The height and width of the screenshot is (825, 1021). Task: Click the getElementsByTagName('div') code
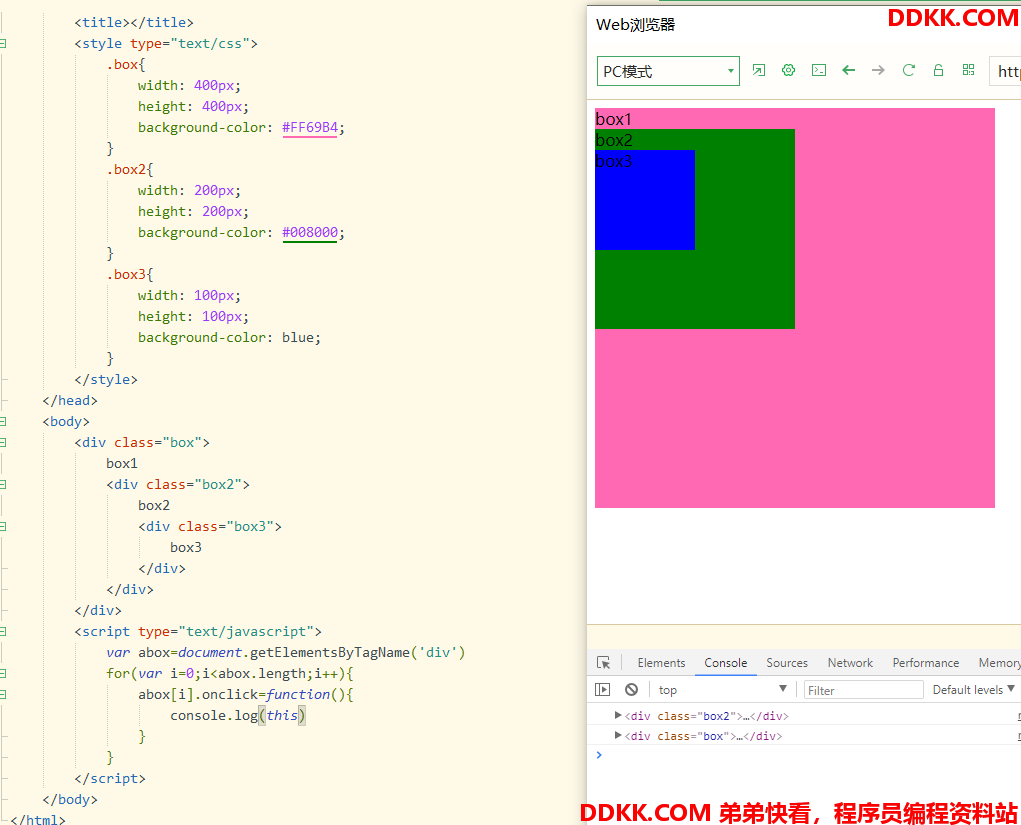(x=357, y=652)
